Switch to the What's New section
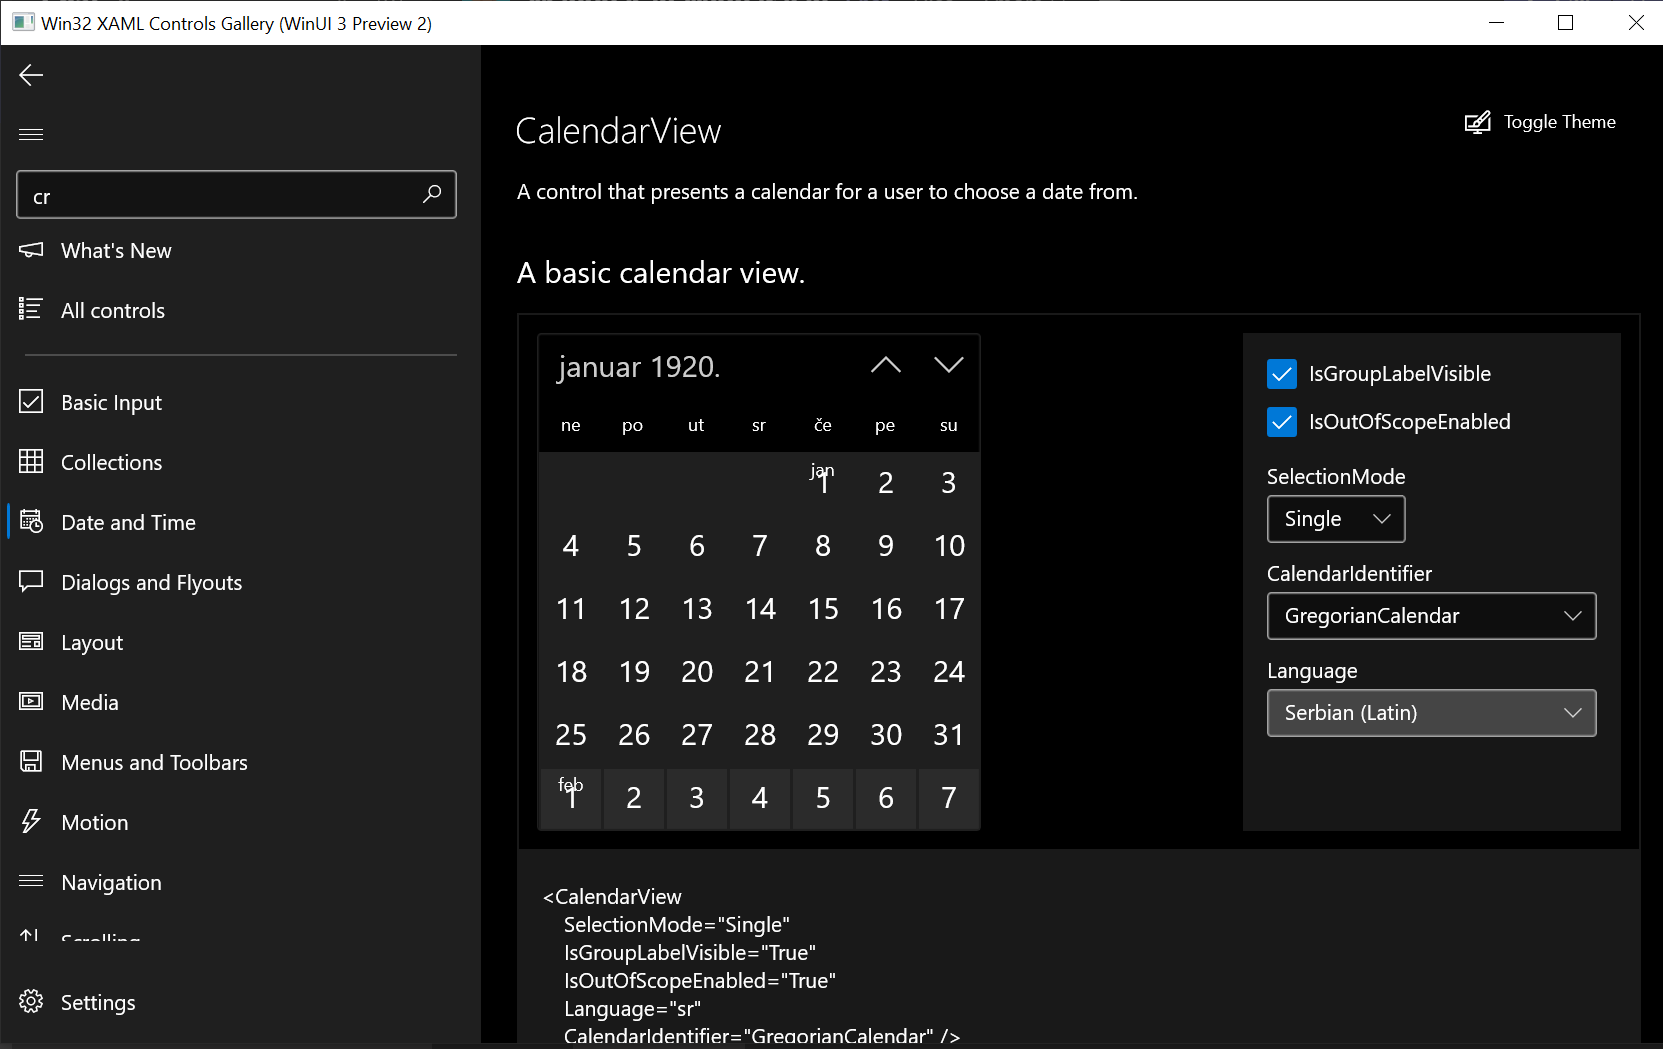This screenshot has height=1049, width=1663. coord(115,250)
